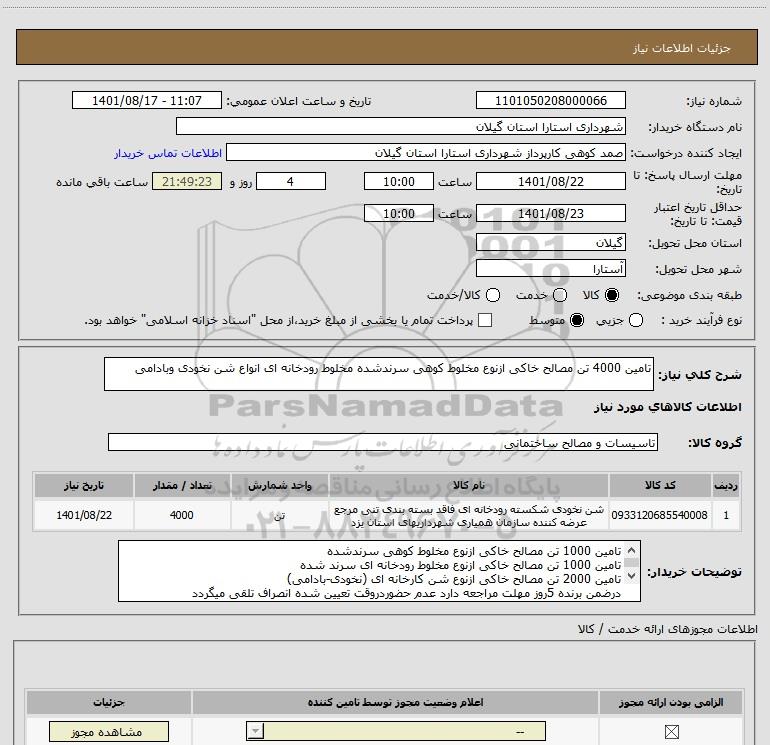Viewport: 770px width, 745px height.
Task: Click the need date cell 1401/08/22
Action: [84, 515]
